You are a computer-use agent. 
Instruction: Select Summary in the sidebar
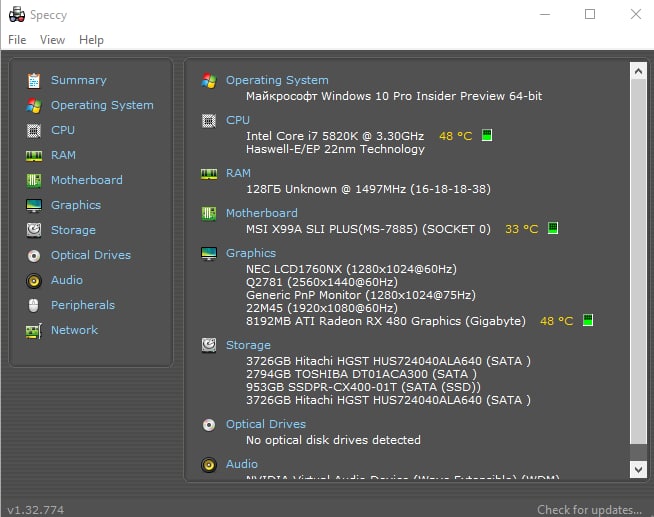pos(79,80)
